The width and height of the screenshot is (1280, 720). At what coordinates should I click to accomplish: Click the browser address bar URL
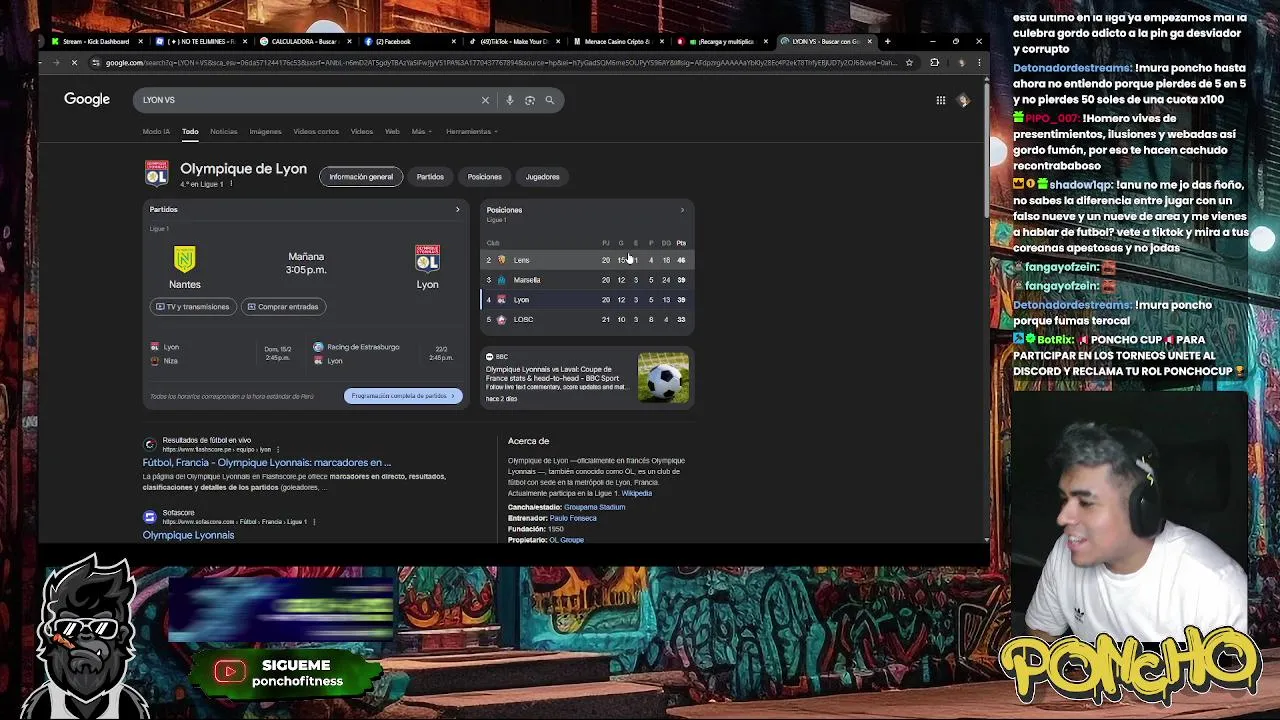click(500, 63)
